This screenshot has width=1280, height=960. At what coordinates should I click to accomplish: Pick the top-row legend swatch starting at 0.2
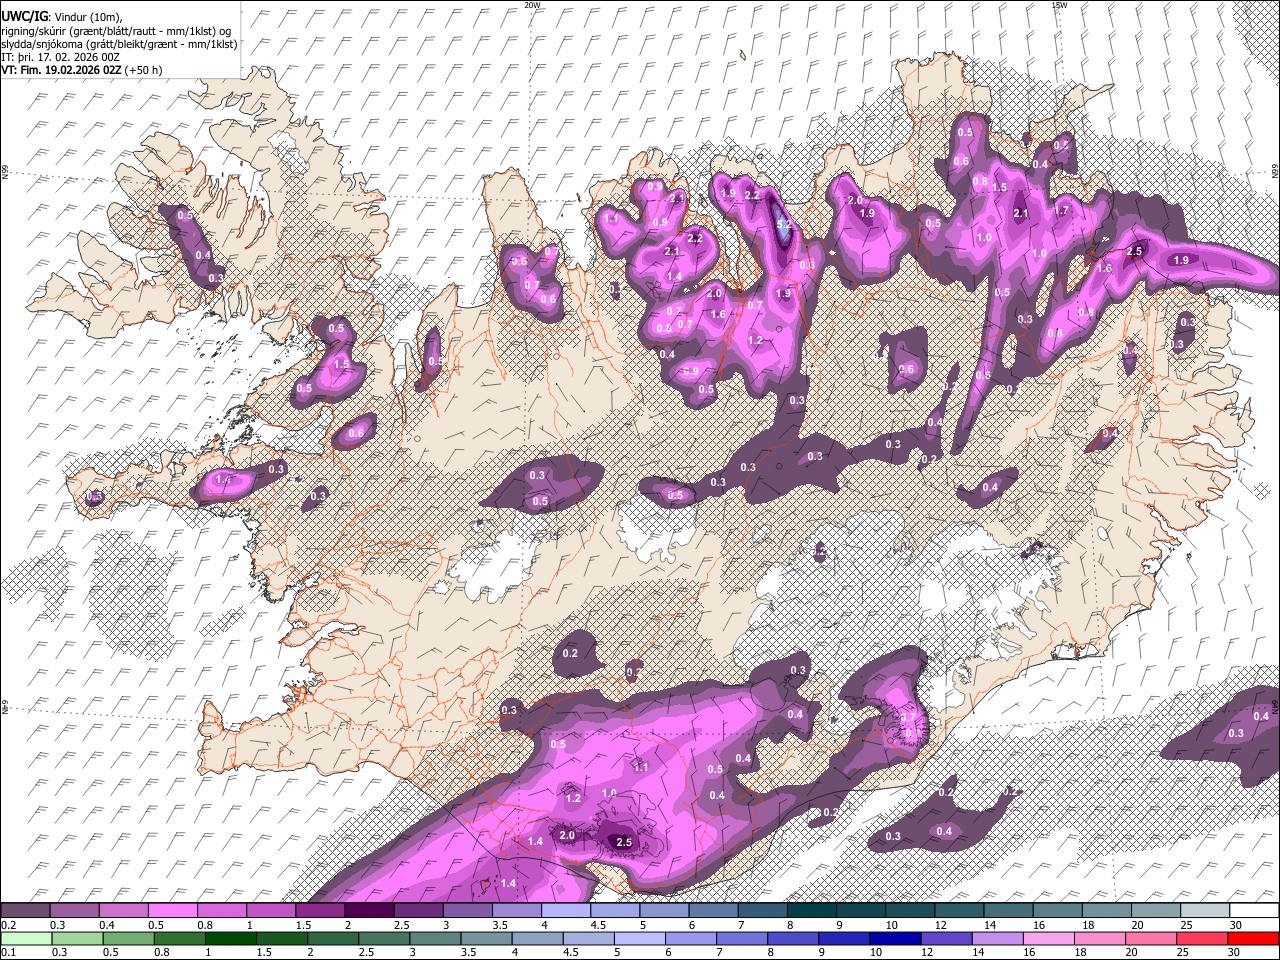(25, 910)
